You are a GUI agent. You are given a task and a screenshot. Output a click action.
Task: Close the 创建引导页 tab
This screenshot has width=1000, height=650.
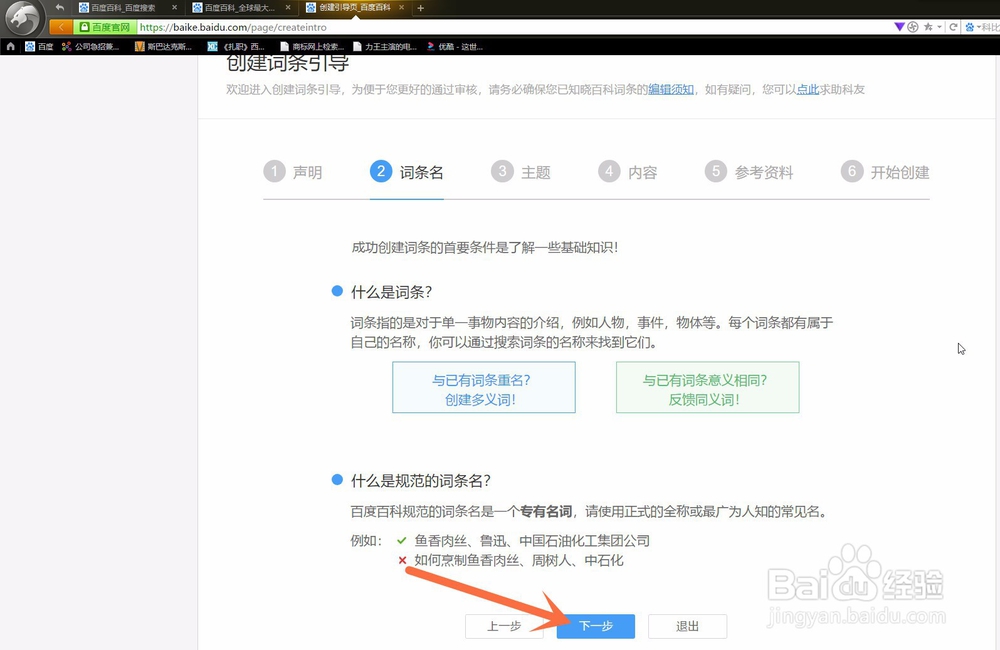tap(401, 8)
